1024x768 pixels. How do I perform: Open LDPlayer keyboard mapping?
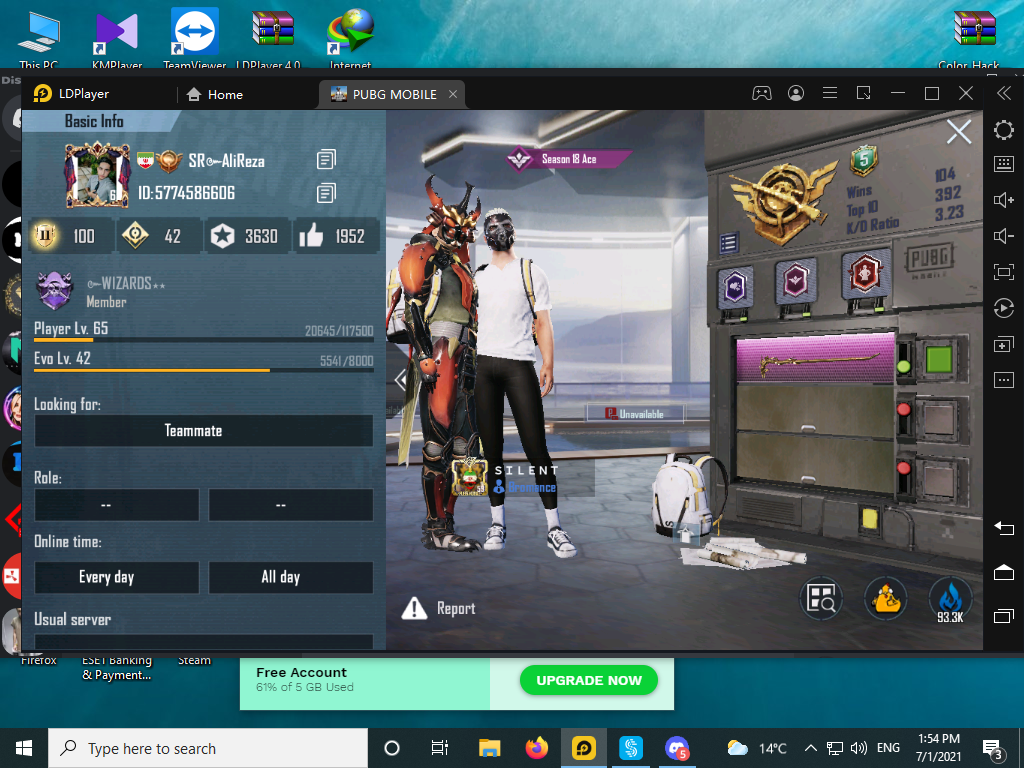(x=1004, y=164)
